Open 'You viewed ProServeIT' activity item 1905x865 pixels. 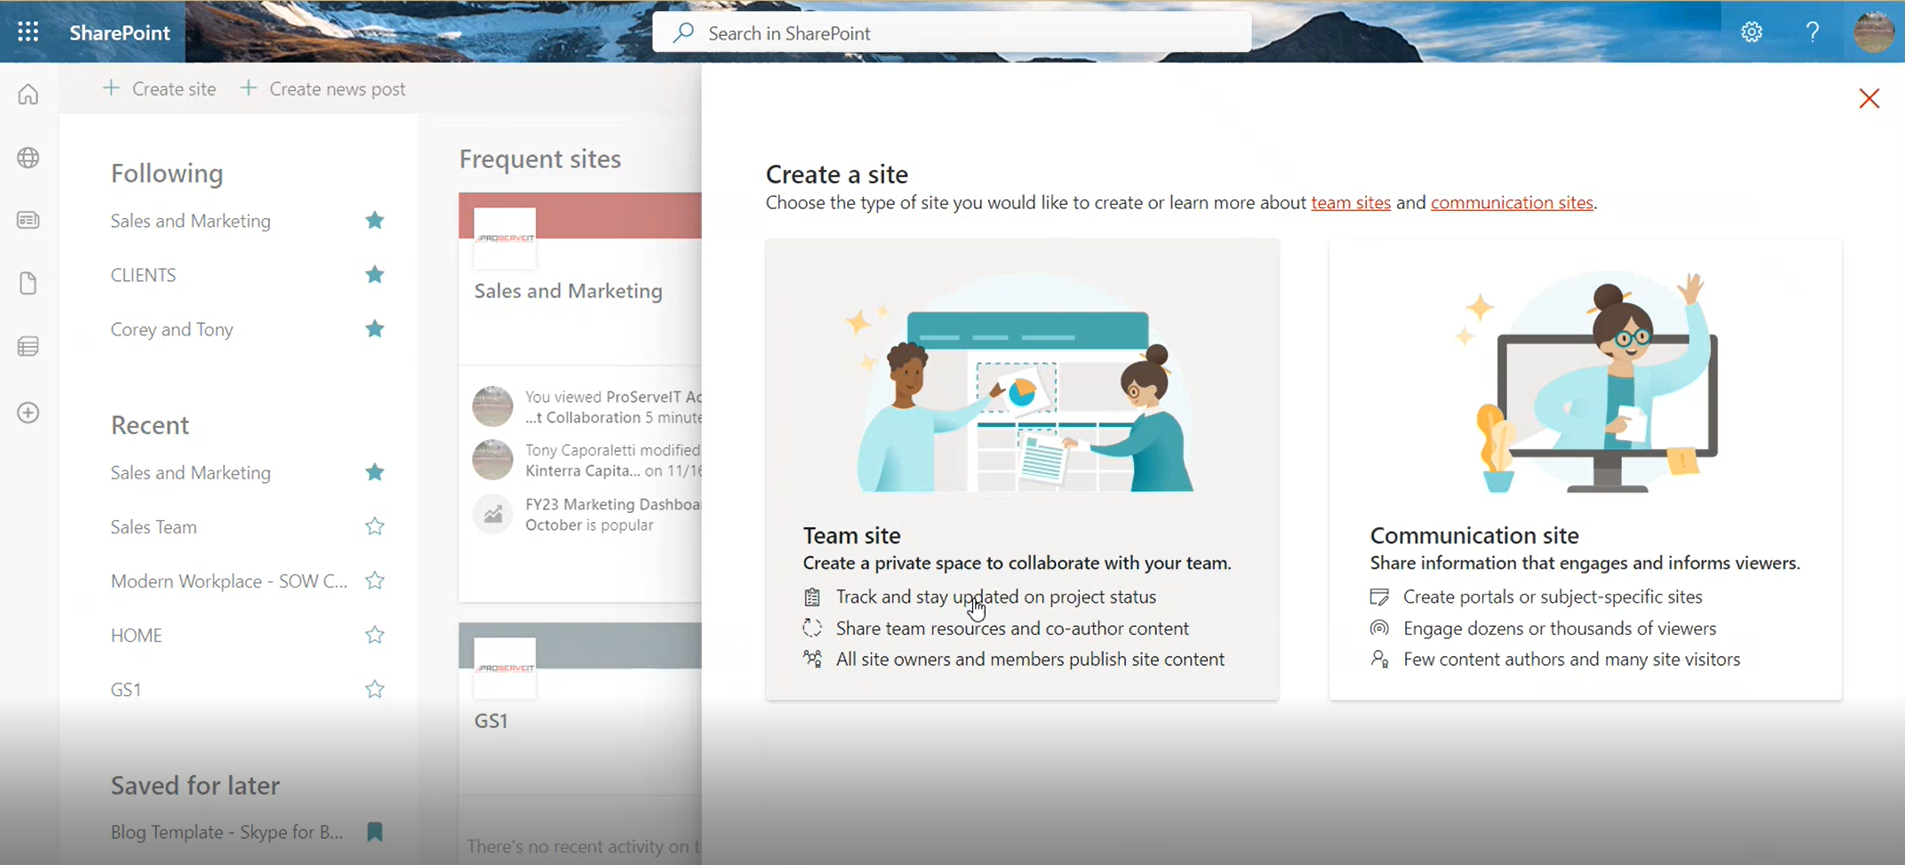pos(613,407)
